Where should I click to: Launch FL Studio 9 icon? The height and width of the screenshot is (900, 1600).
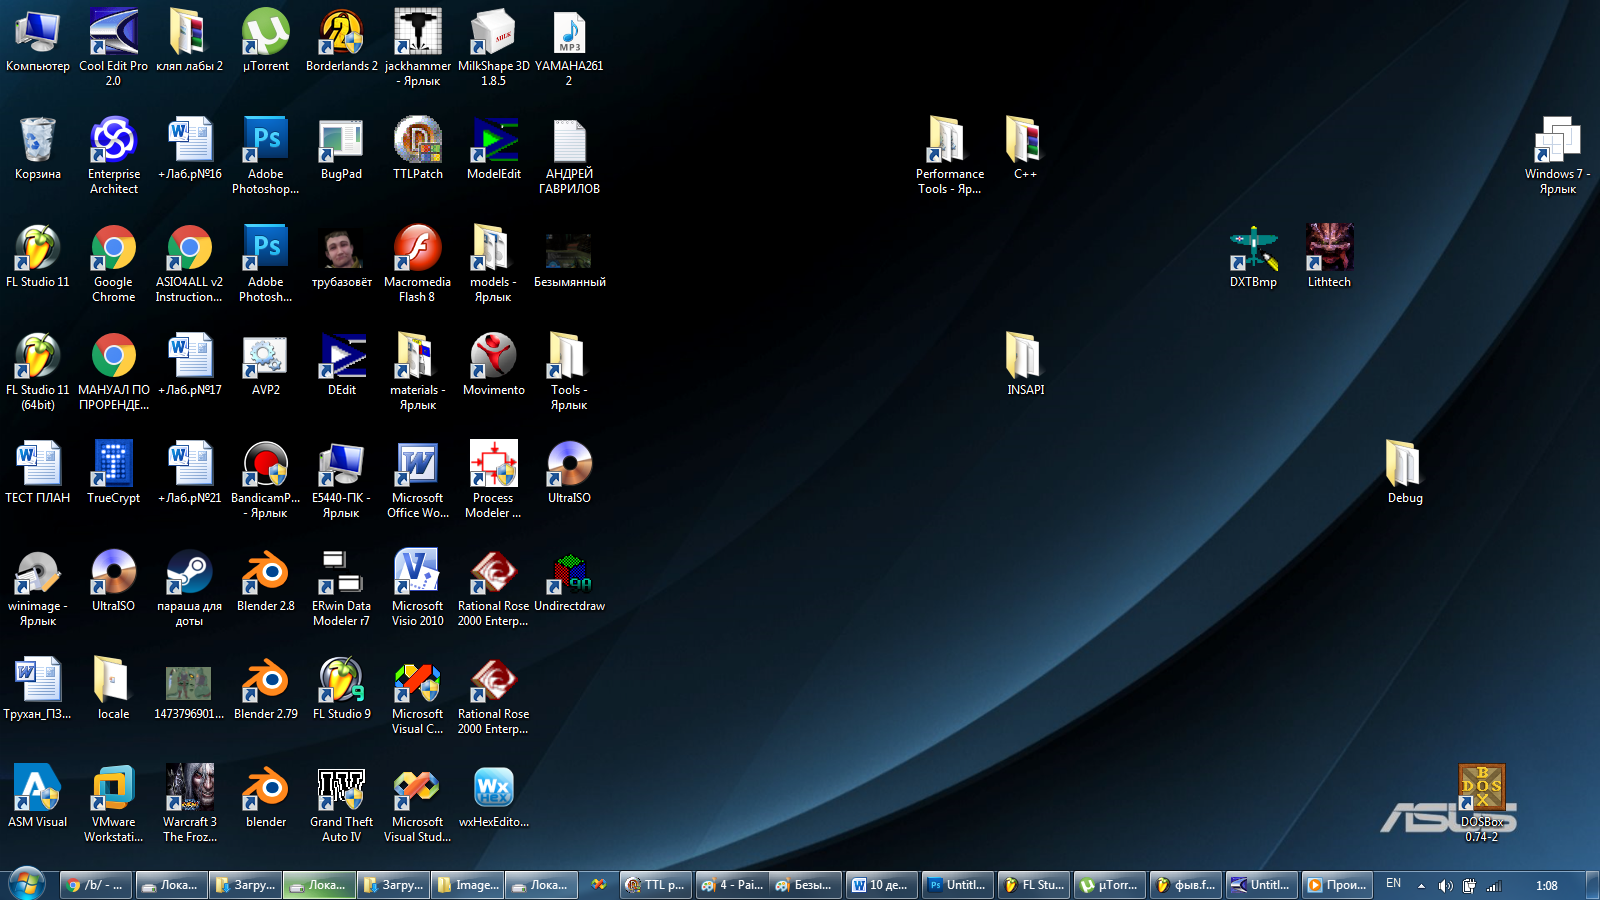tap(342, 690)
